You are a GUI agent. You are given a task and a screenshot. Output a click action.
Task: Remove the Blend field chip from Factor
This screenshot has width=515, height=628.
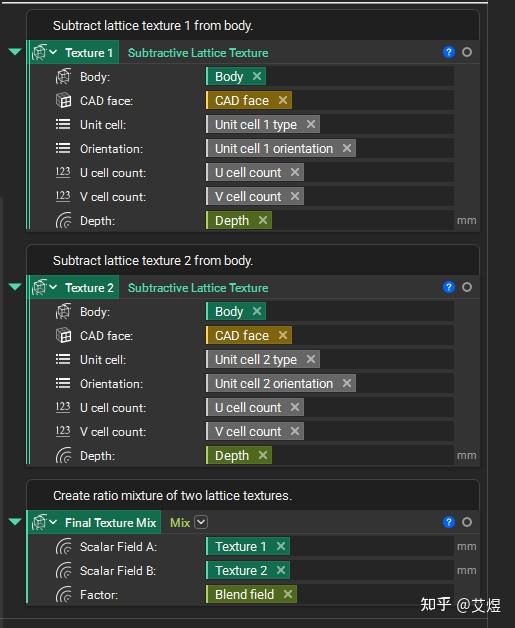click(x=288, y=594)
